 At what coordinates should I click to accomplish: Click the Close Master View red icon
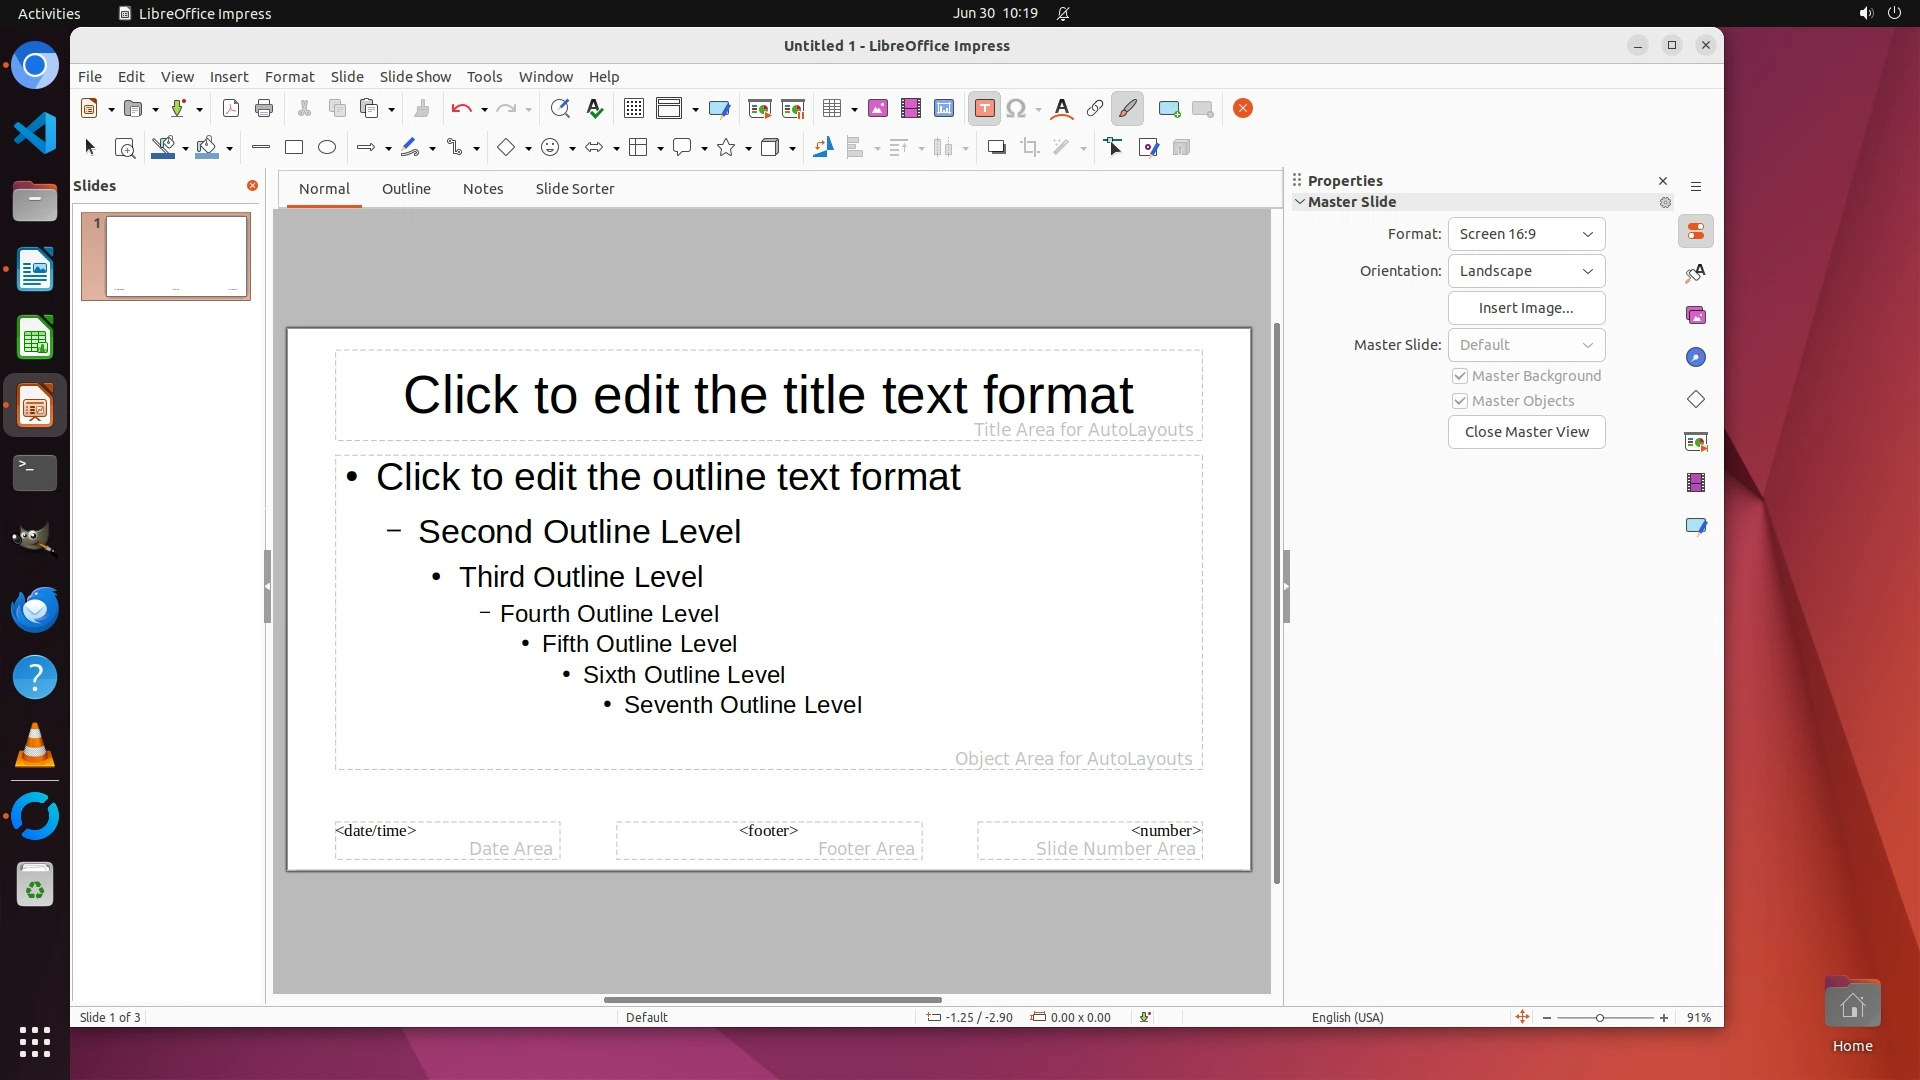pyautogui.click(x=1243, y=109)
